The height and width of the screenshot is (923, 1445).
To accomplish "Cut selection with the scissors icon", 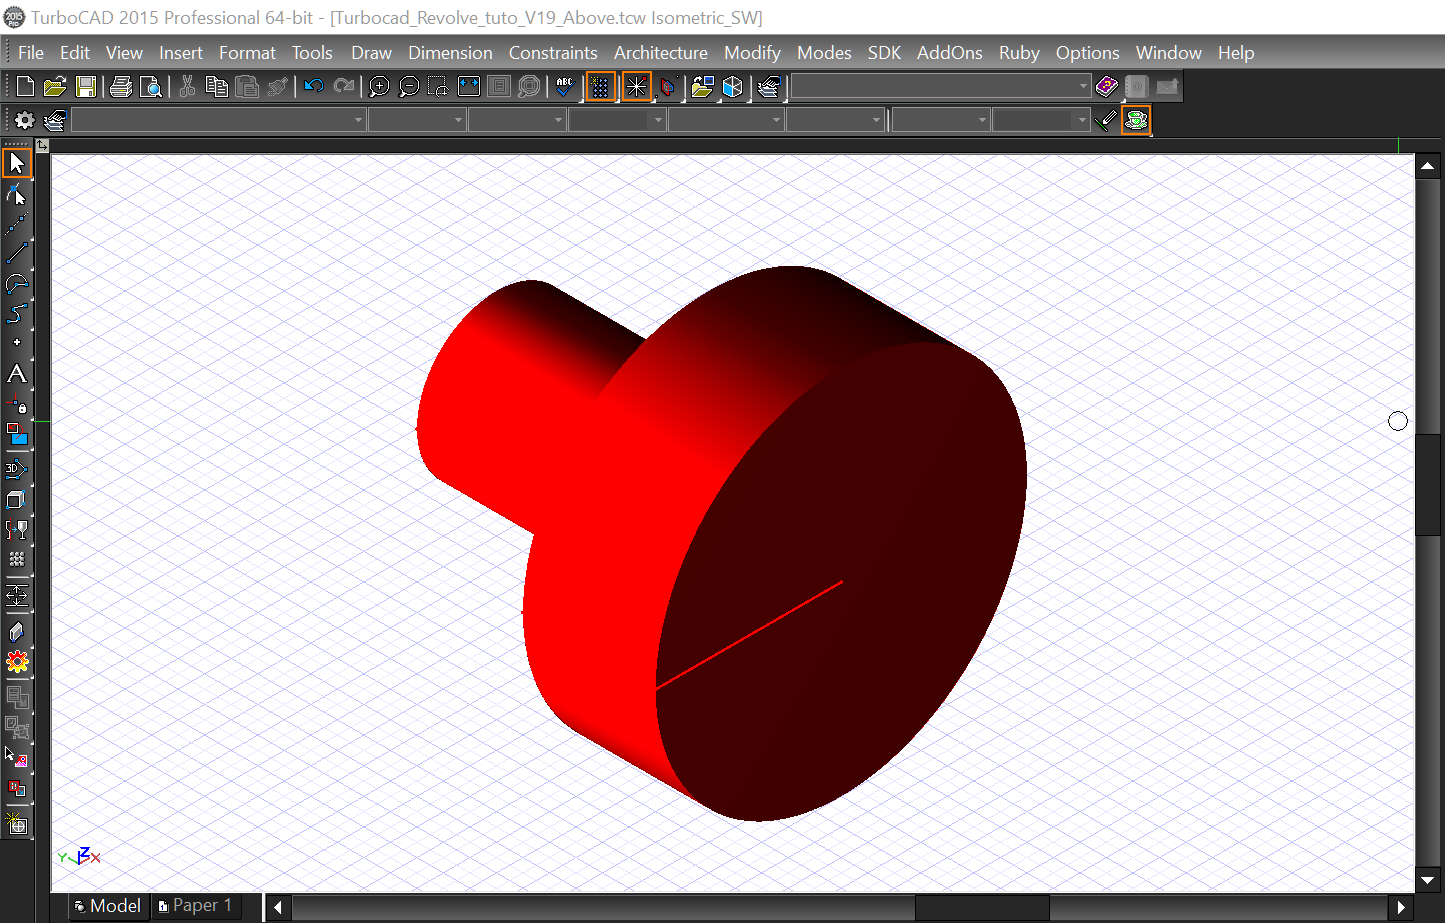I will click(187, 87).
